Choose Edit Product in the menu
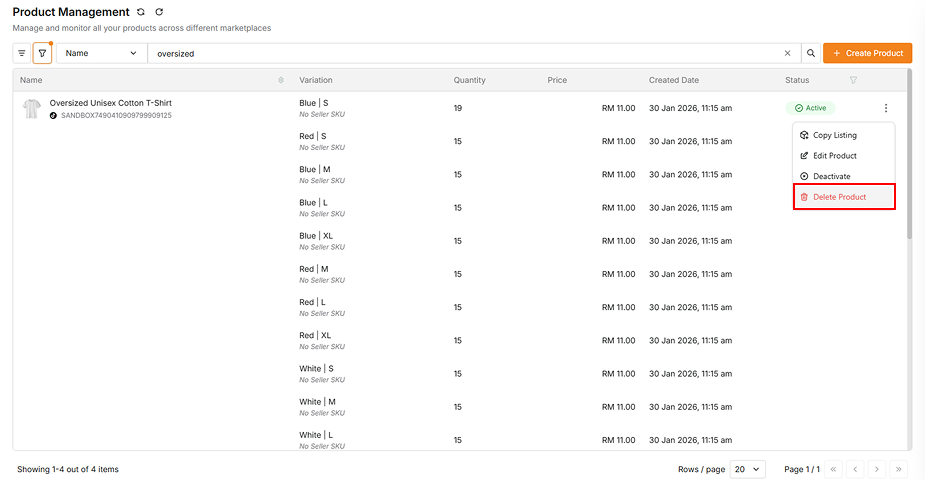The image size is (925, 480). 844,156
